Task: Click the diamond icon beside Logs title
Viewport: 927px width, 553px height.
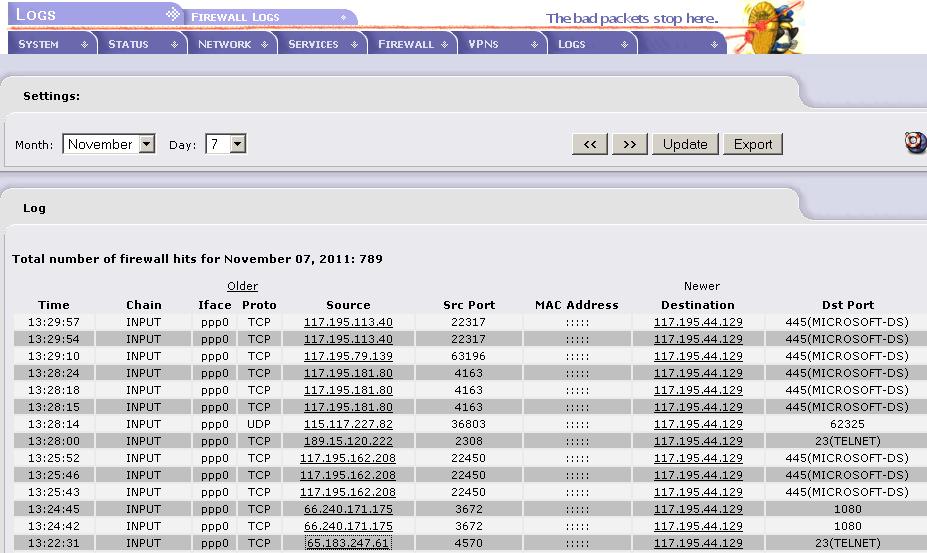Action: point(173,15)
